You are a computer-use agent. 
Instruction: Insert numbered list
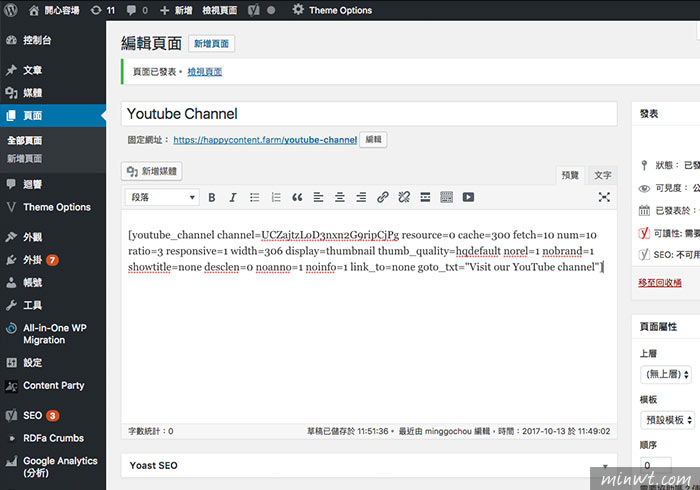point(276,197)
